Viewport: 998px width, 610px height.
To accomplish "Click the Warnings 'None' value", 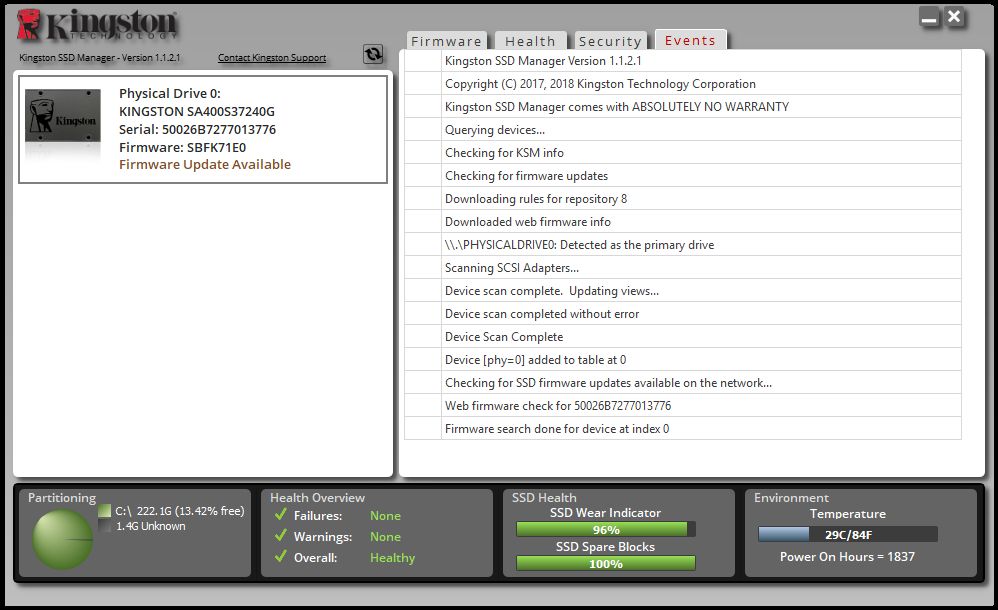I will [x=385, y=536].
